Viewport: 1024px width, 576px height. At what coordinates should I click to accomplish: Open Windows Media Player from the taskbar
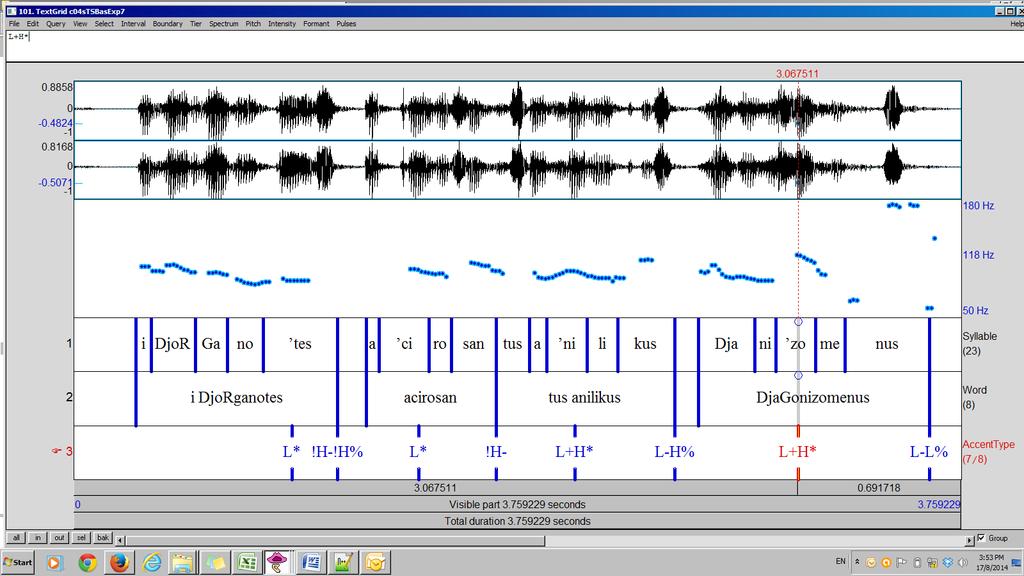(x=54, y=562)
